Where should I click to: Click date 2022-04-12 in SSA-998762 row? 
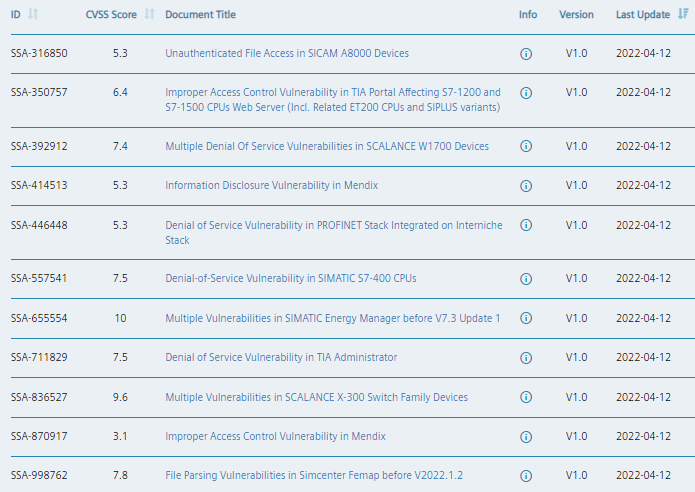(x=643, y=475)
